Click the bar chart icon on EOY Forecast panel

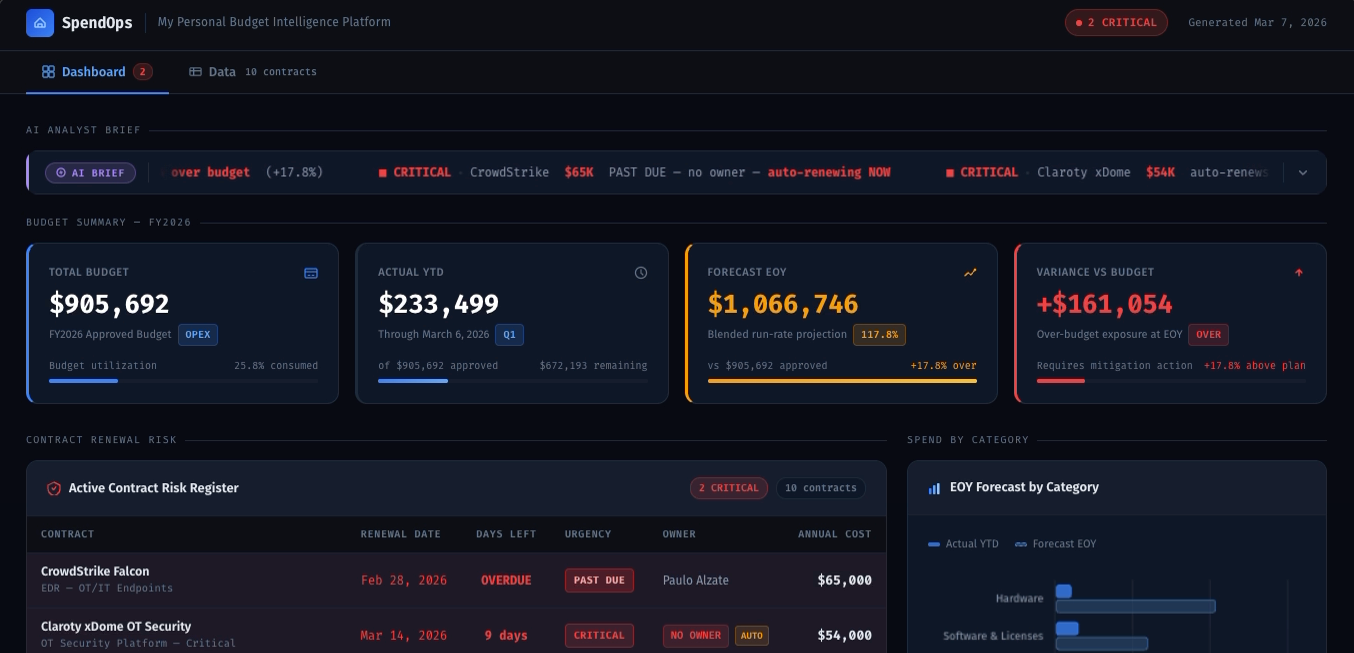pos(933,488)
